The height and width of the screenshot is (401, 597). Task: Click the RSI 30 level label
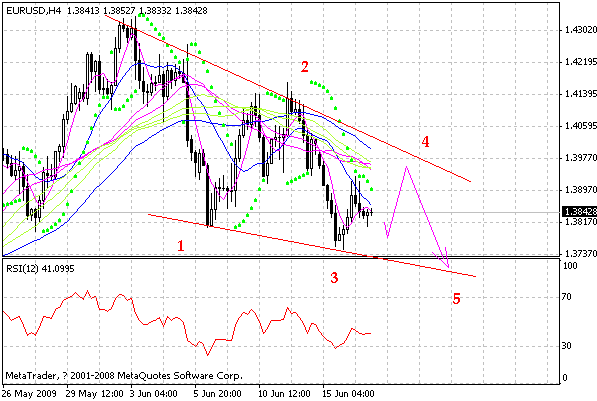coord(567,346)
